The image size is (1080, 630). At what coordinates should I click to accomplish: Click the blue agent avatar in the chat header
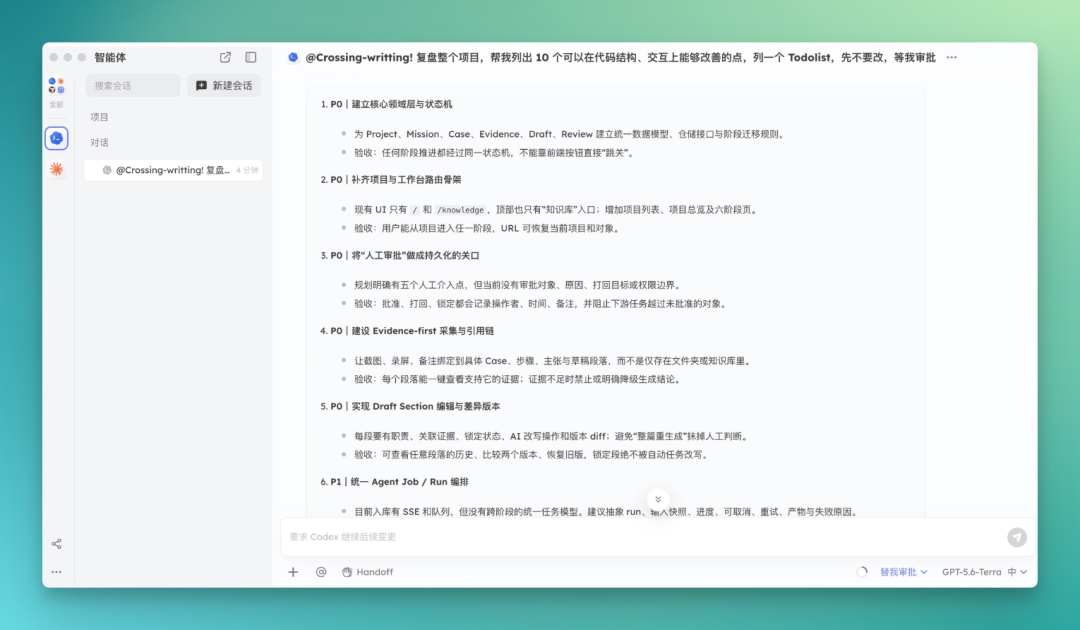[293, 57]
